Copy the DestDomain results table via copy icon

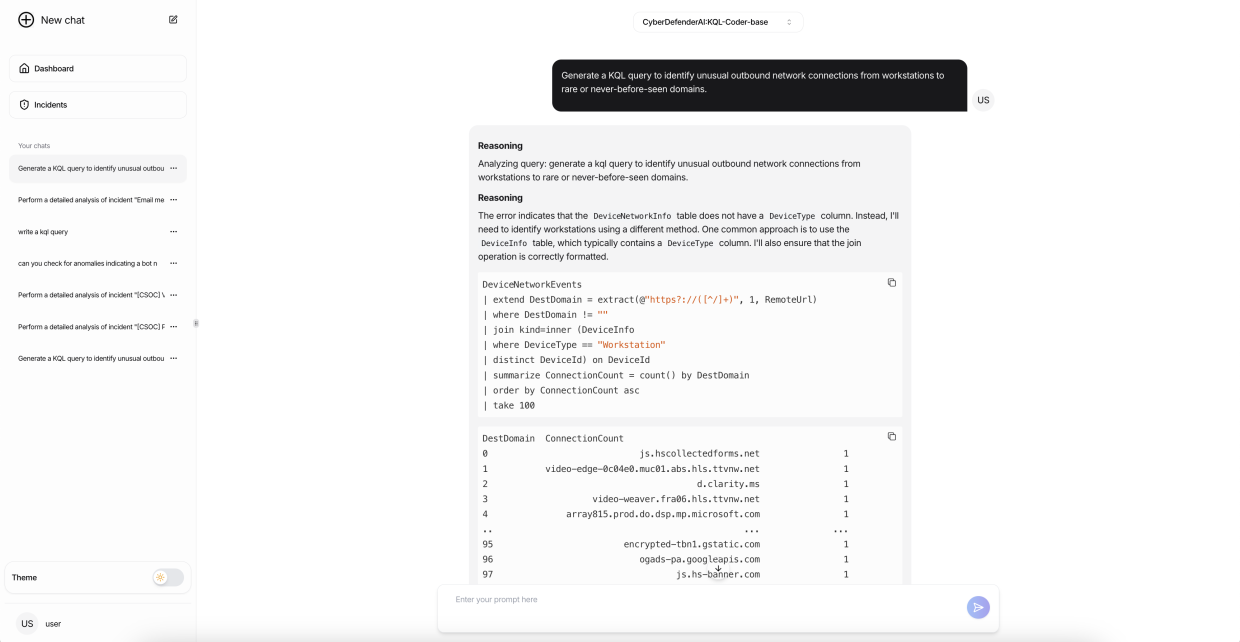[x=892, y=436]
